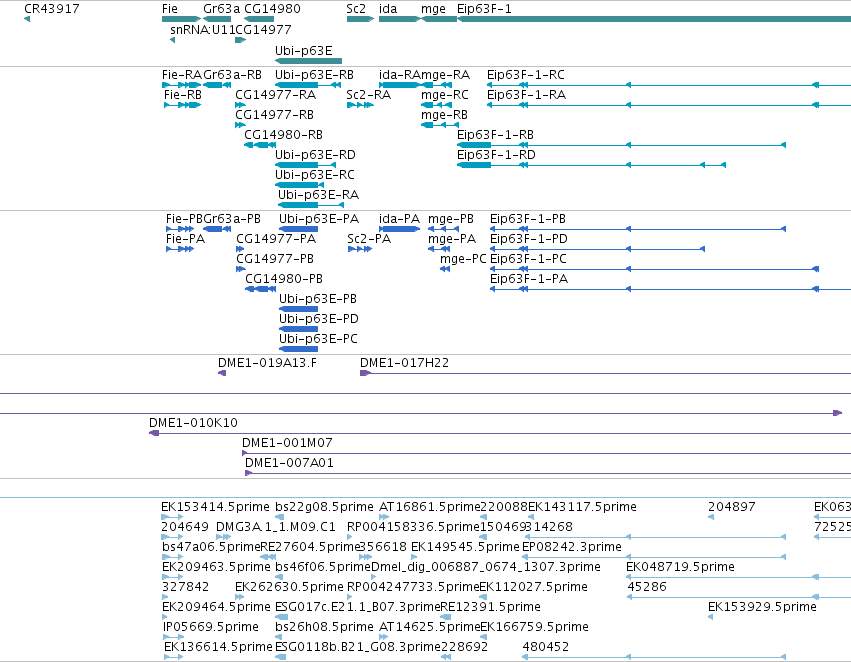The height and width of the screenshot is (662, 851).
Task: Click the mge-PC protein label
Action: [x=463, y=259]
